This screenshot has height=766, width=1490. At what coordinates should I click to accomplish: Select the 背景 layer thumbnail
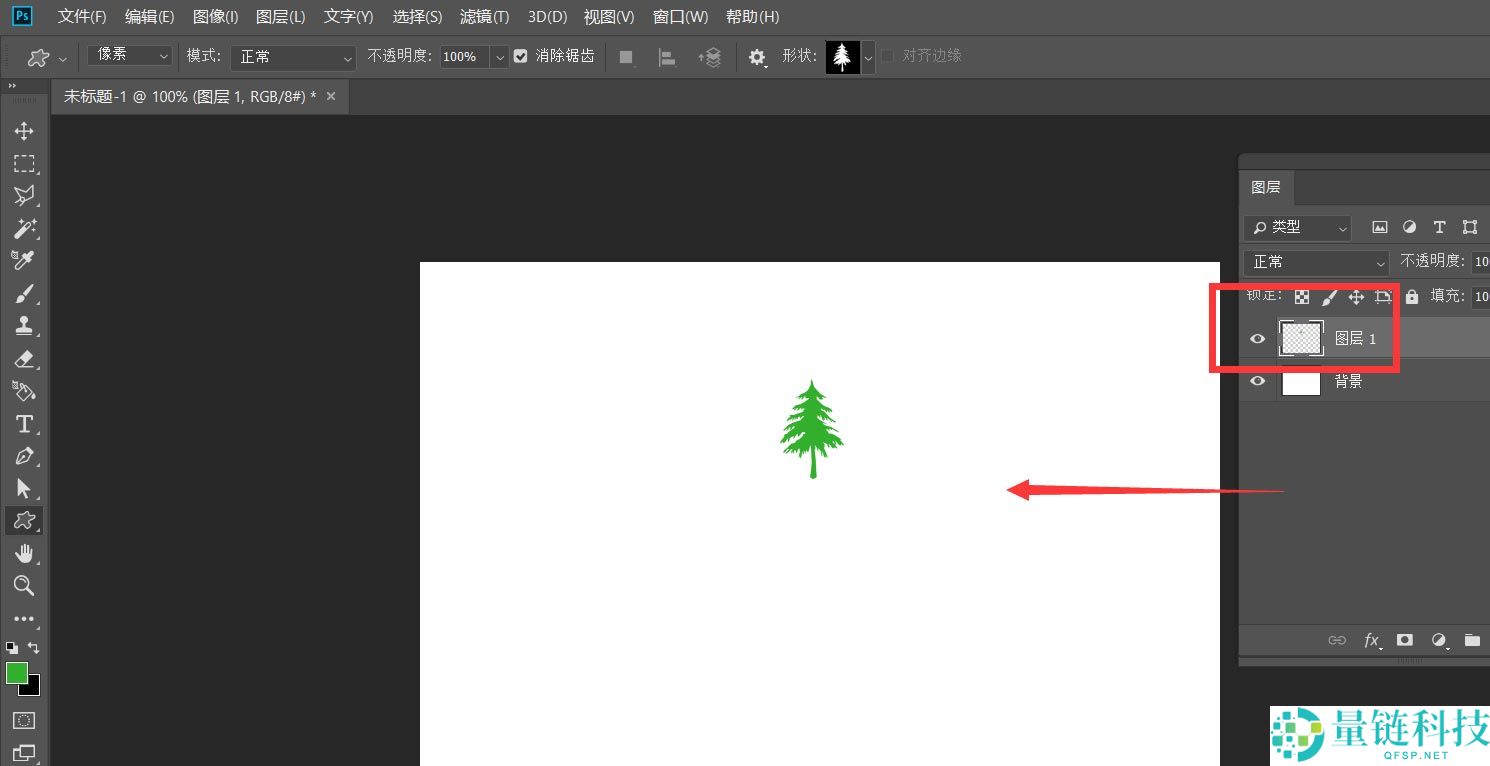tap(1301, 381)
